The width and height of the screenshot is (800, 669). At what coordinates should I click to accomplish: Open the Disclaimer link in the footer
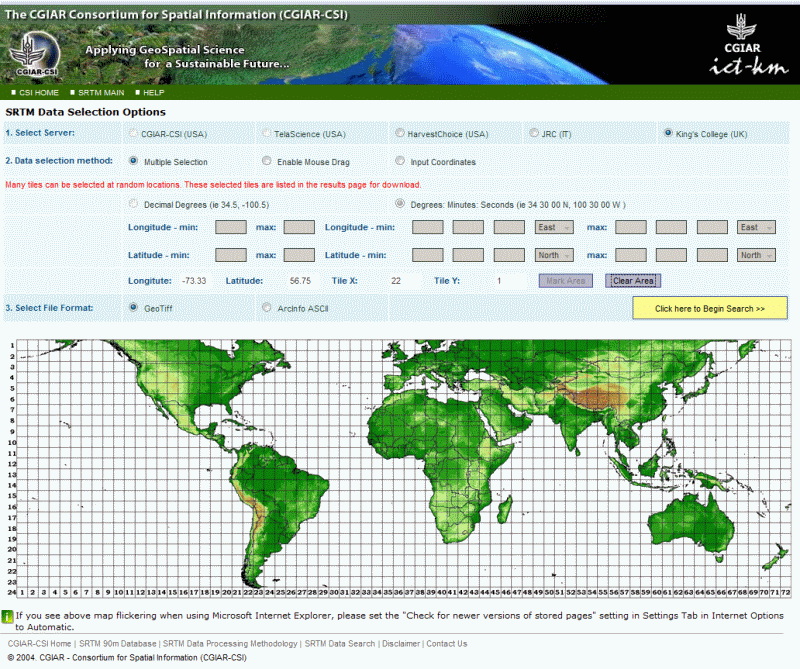[401, 643]
